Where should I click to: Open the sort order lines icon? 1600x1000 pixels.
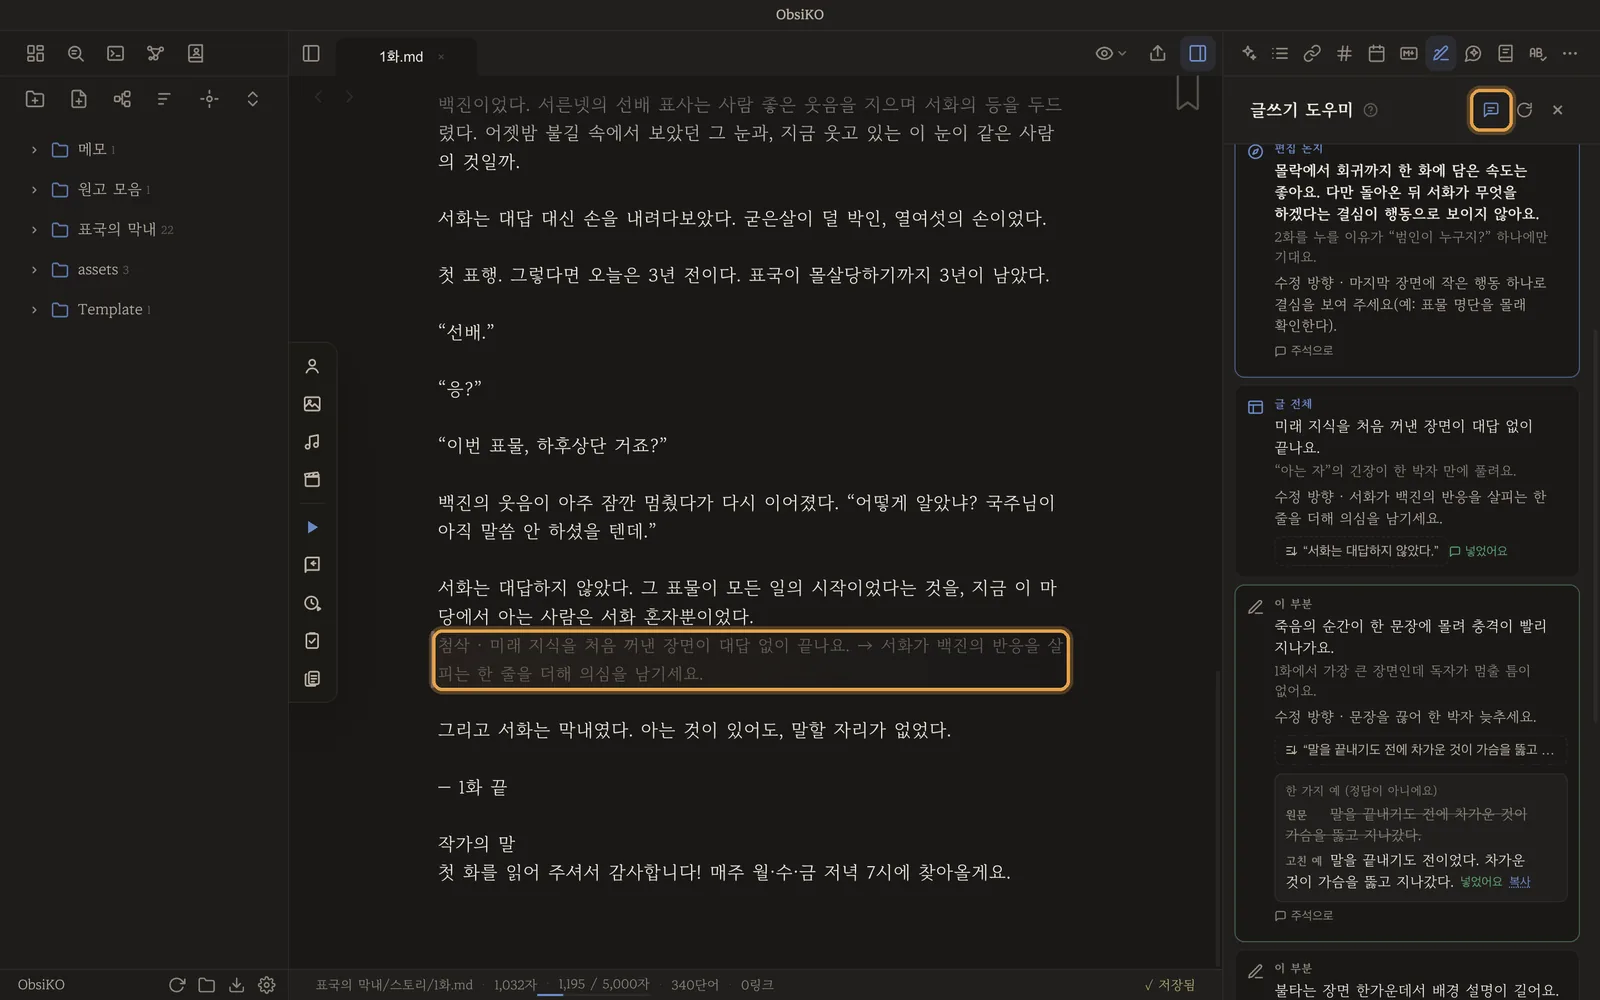(x=164, y=99)
